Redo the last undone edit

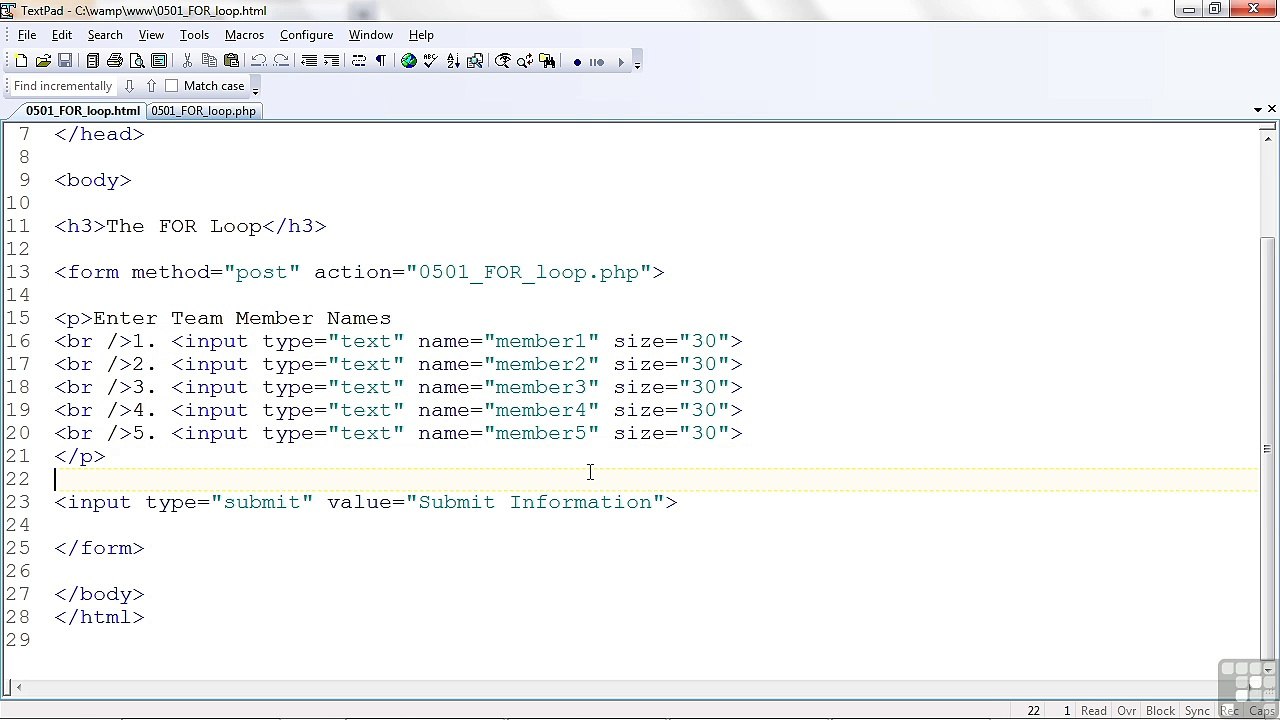281,61
